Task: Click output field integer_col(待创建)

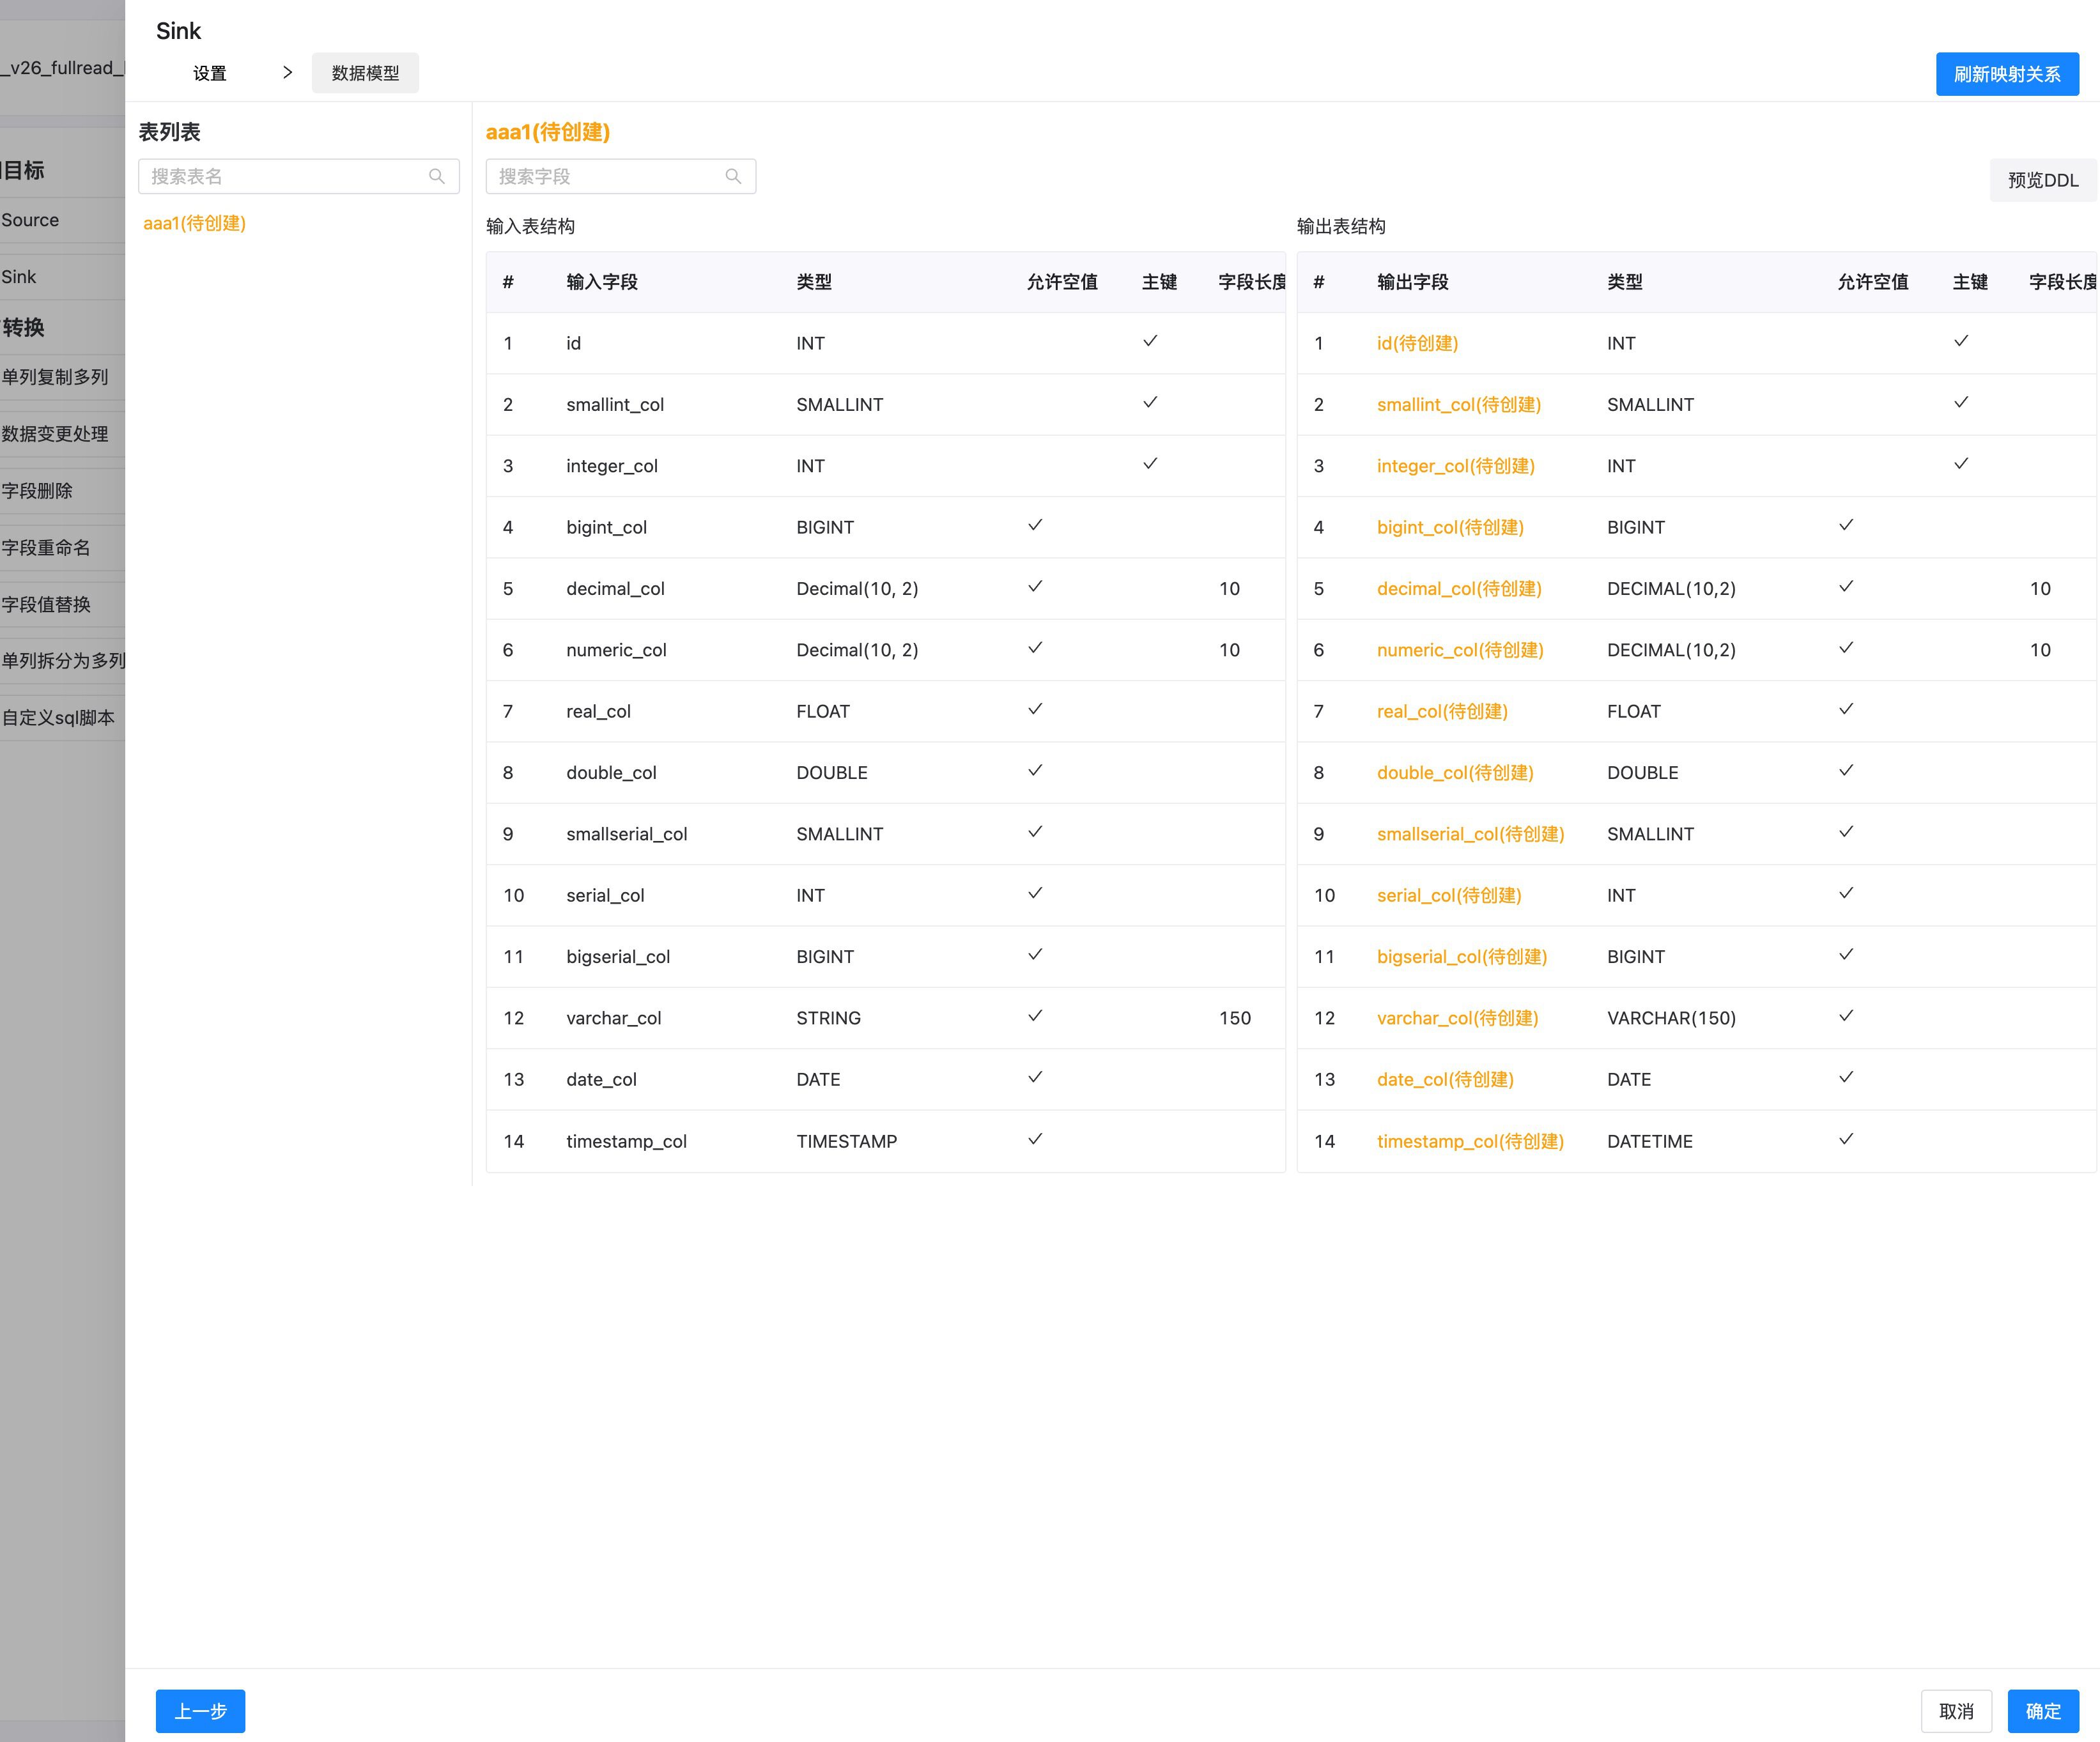Action: click(x=1455, y=466)
